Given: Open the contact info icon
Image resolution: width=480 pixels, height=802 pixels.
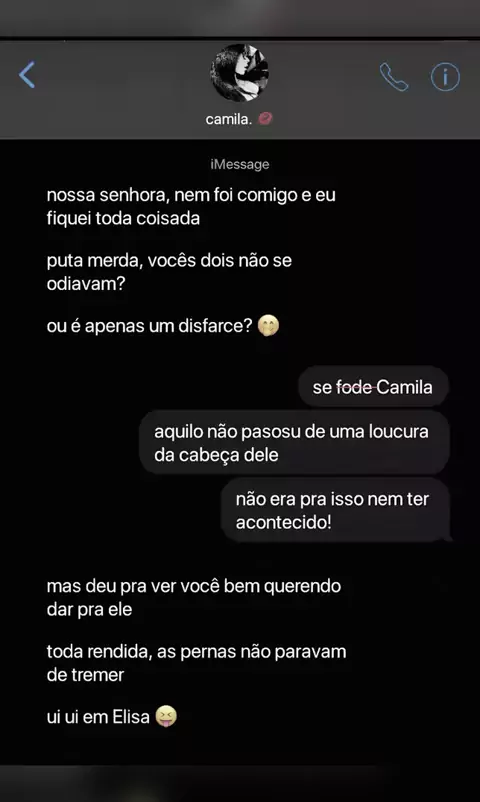Looking at the screenshot, I should (445, 77).
